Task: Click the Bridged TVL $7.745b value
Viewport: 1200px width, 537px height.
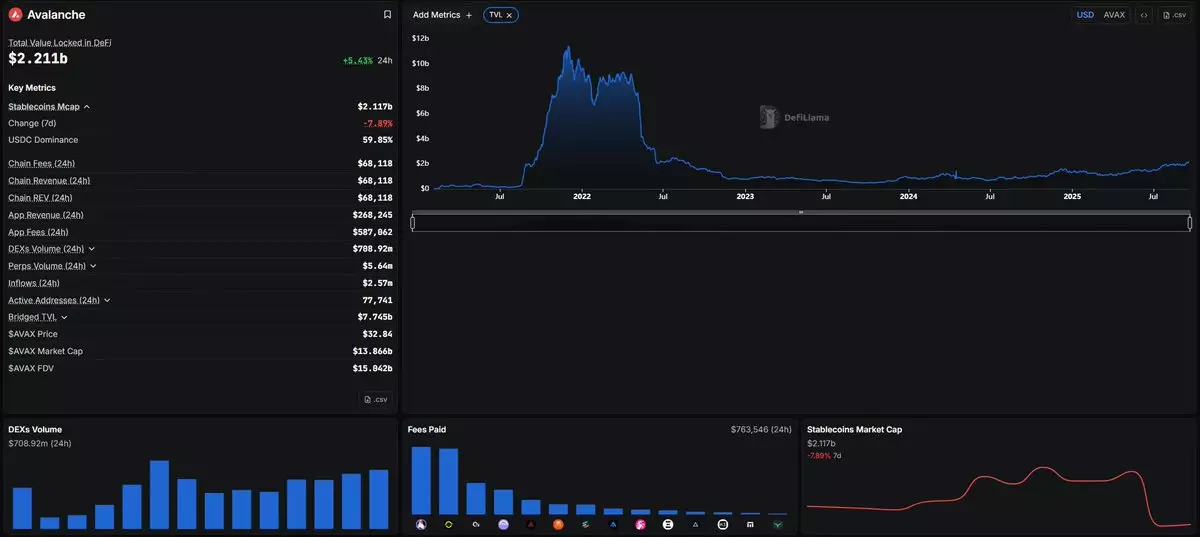Action: (x=375, y=317)
